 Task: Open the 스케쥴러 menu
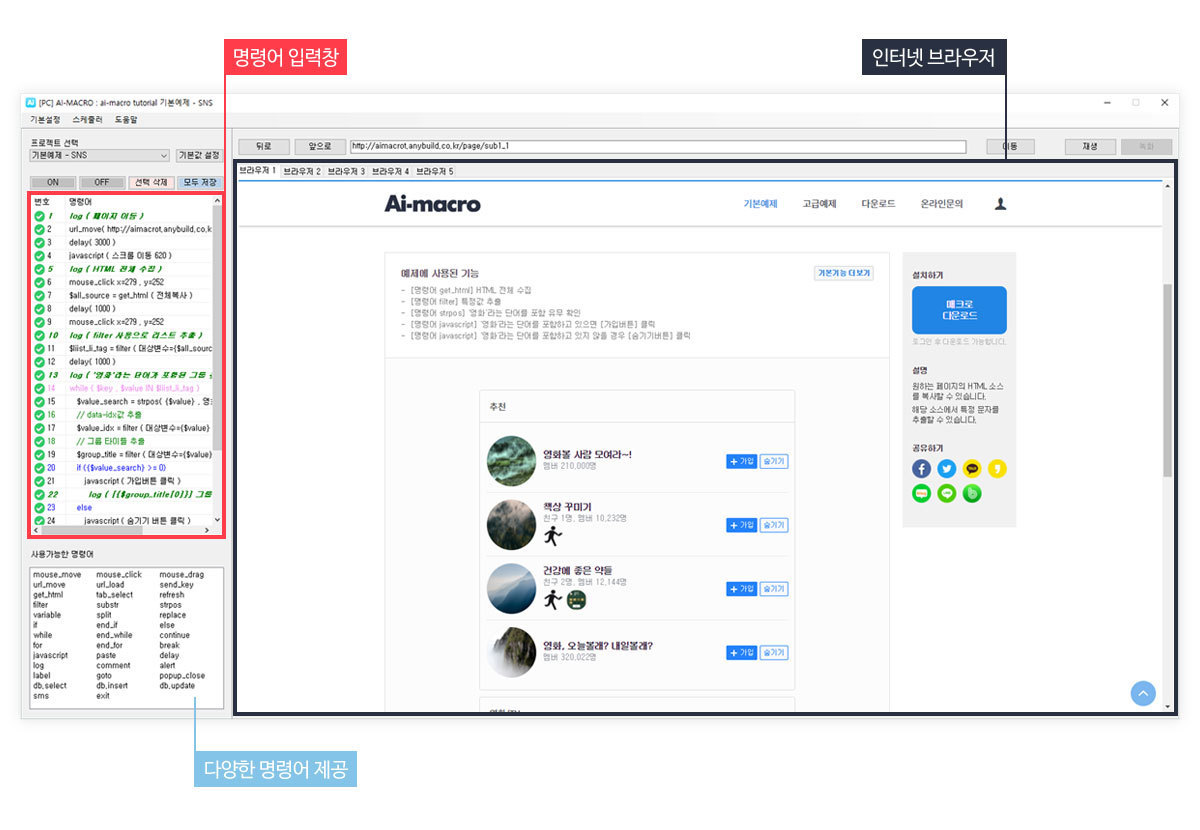point(87,120)
